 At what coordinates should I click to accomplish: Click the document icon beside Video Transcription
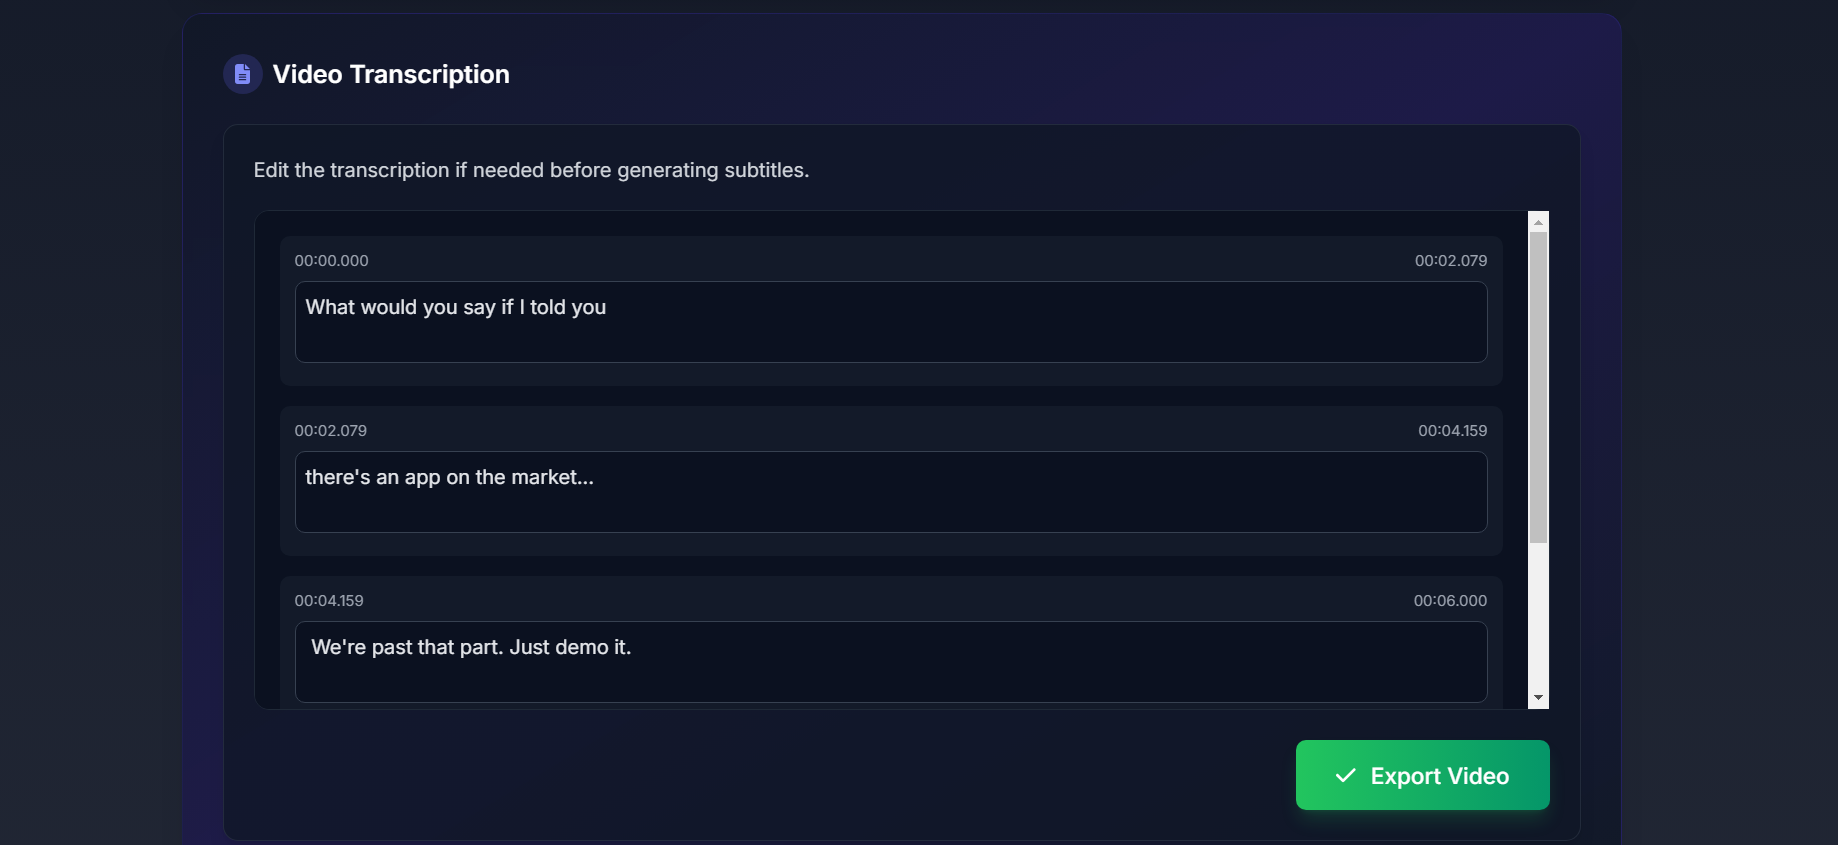[242, 74]
